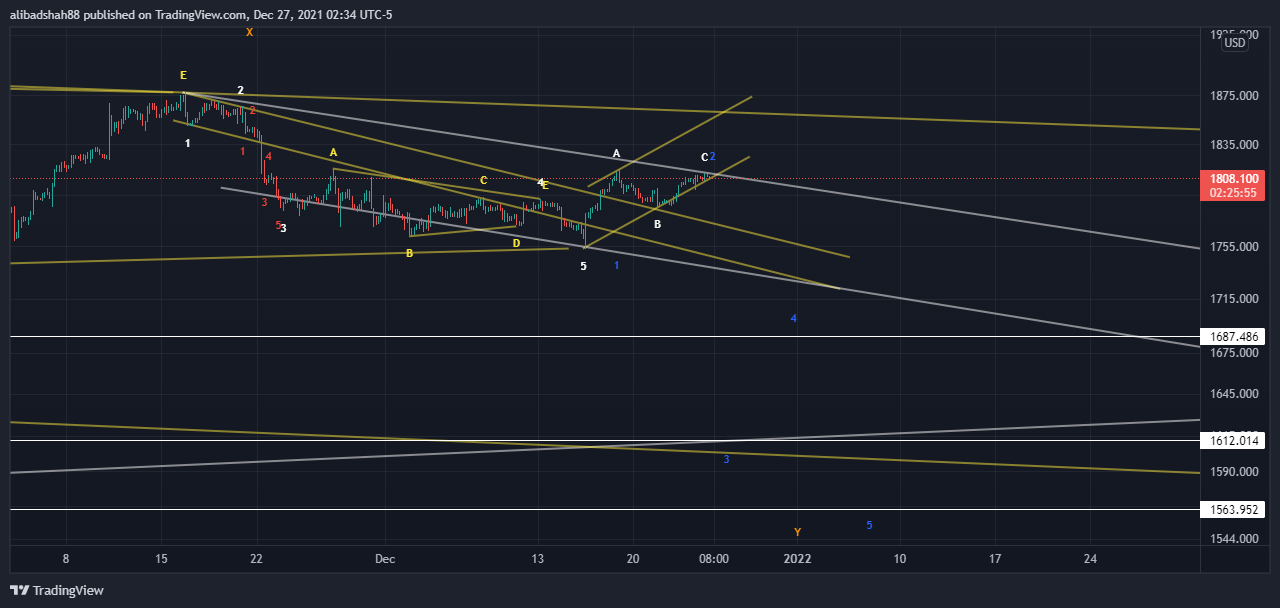Viewport: 1280px width, 608px height.
Task: Select the orange X wave label
Action: (x=250, y=32)
